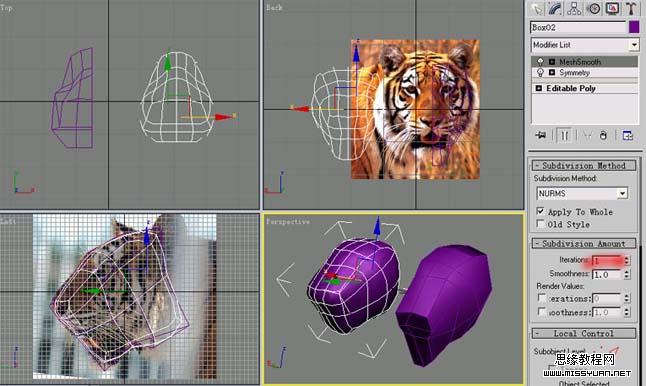Open the Utilities hammer tab

pyautogui.click(x=631, y=8)
